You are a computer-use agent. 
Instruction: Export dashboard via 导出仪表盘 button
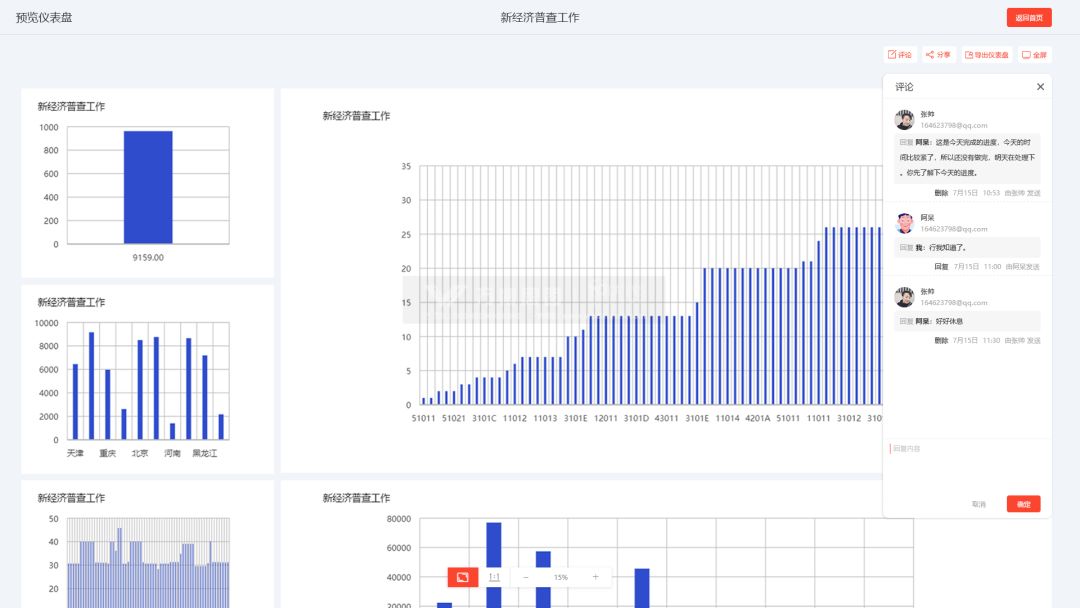[987, 54]
